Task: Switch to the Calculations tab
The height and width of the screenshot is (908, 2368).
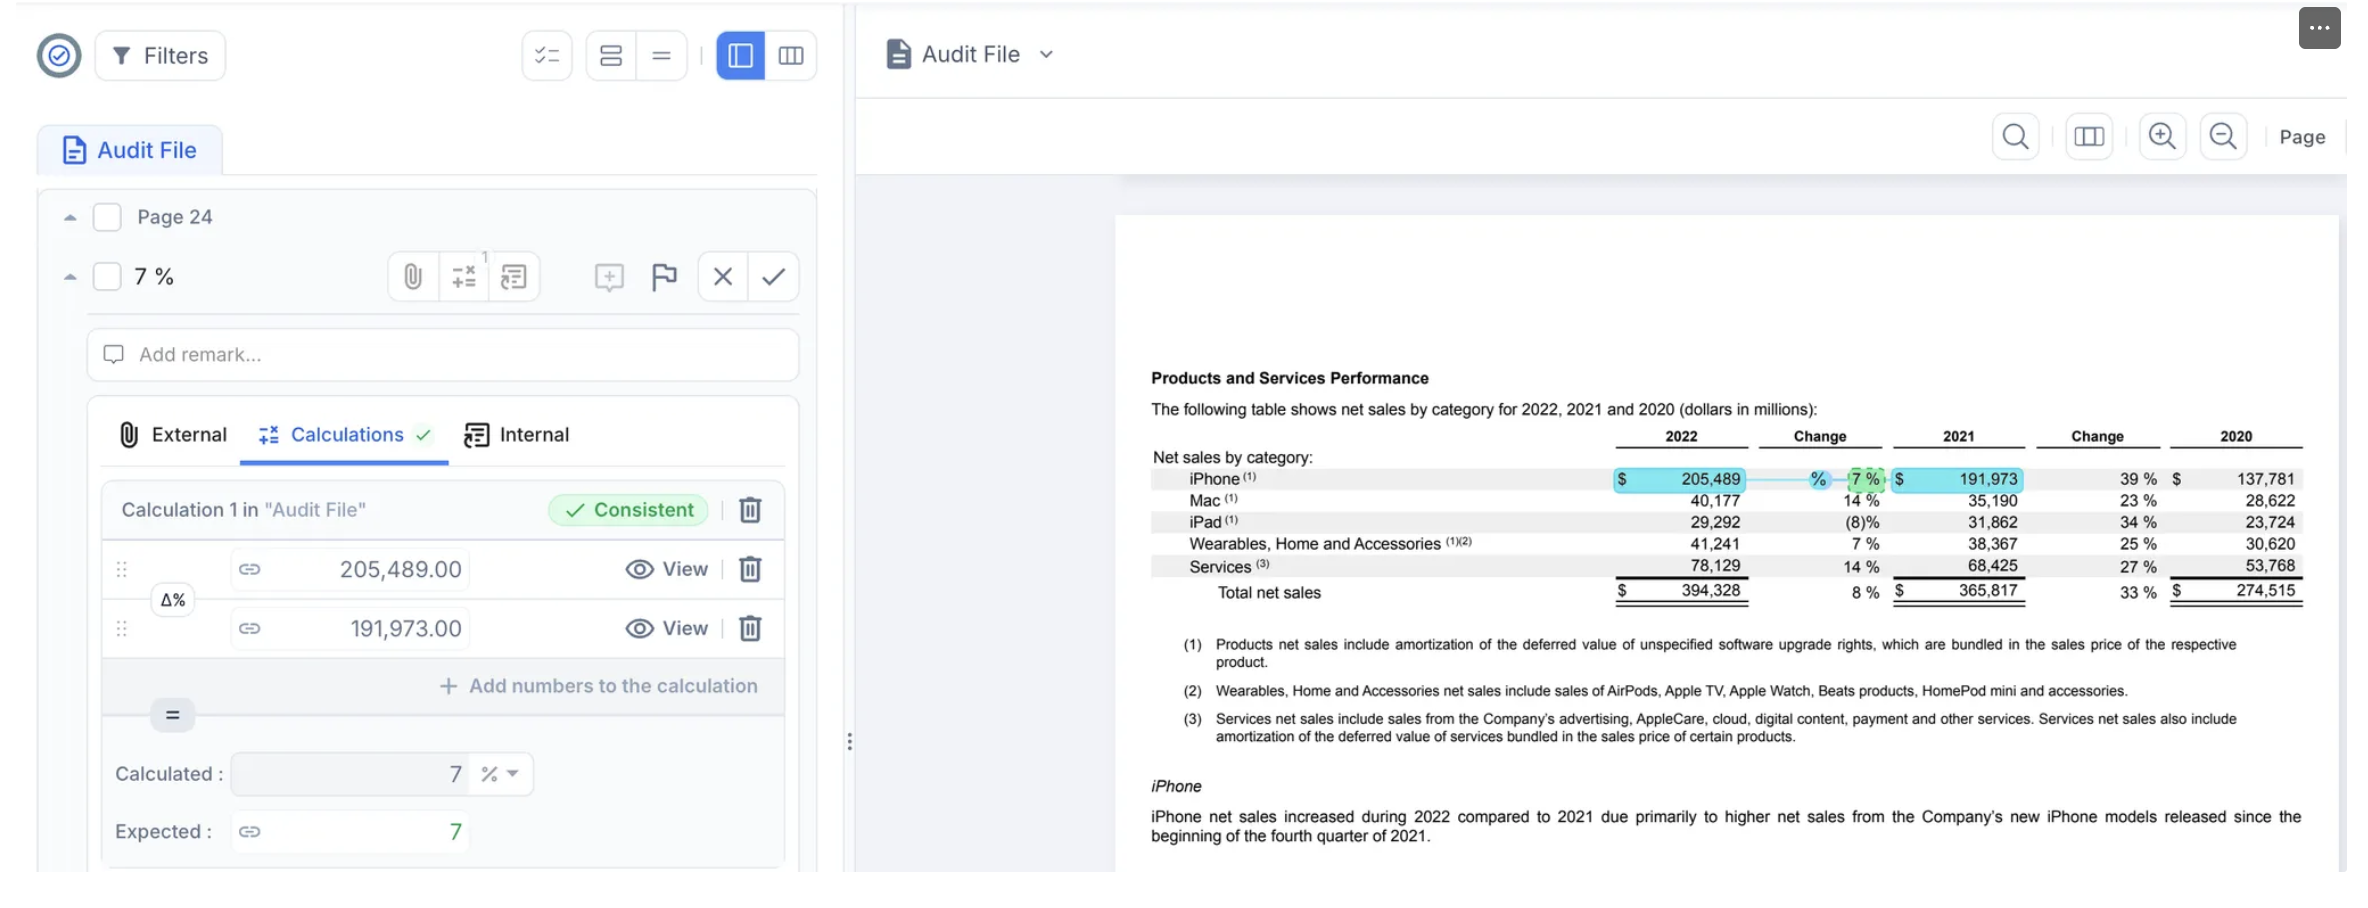Action: click(x=344, y=435)
